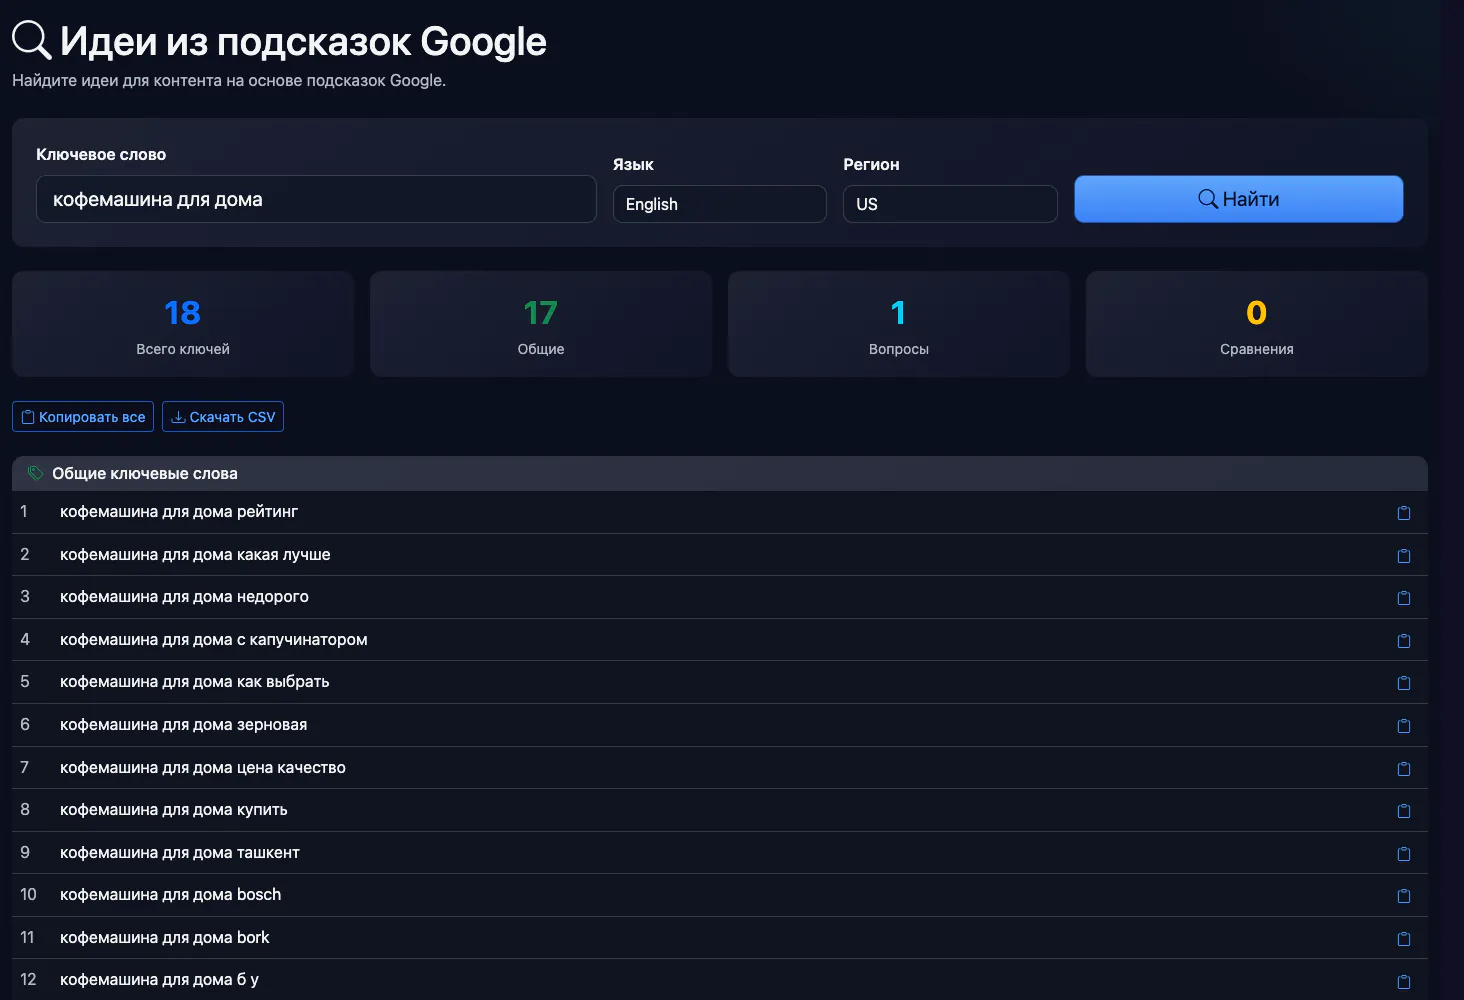The width and height of the screenshot is (1464, 1000).
Task: Select the Вопросы stat card showing 1
Action: tap(899, 324)
